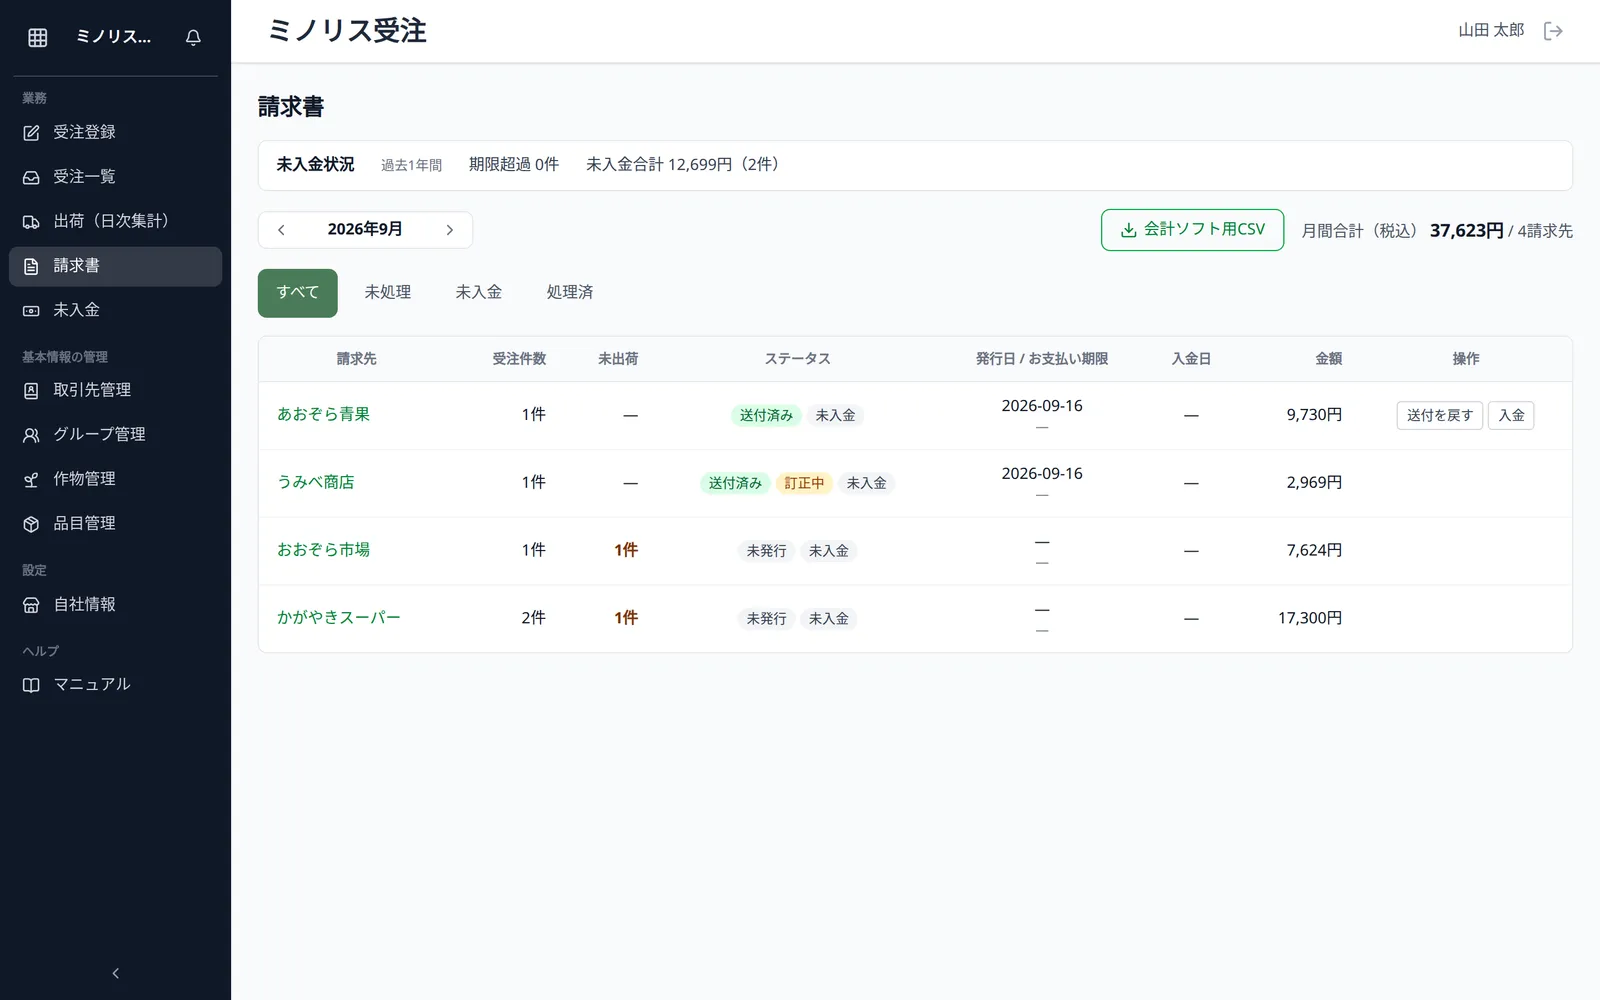
Task: Open うみべ商店 invoice link
Action: pos(315,482)
